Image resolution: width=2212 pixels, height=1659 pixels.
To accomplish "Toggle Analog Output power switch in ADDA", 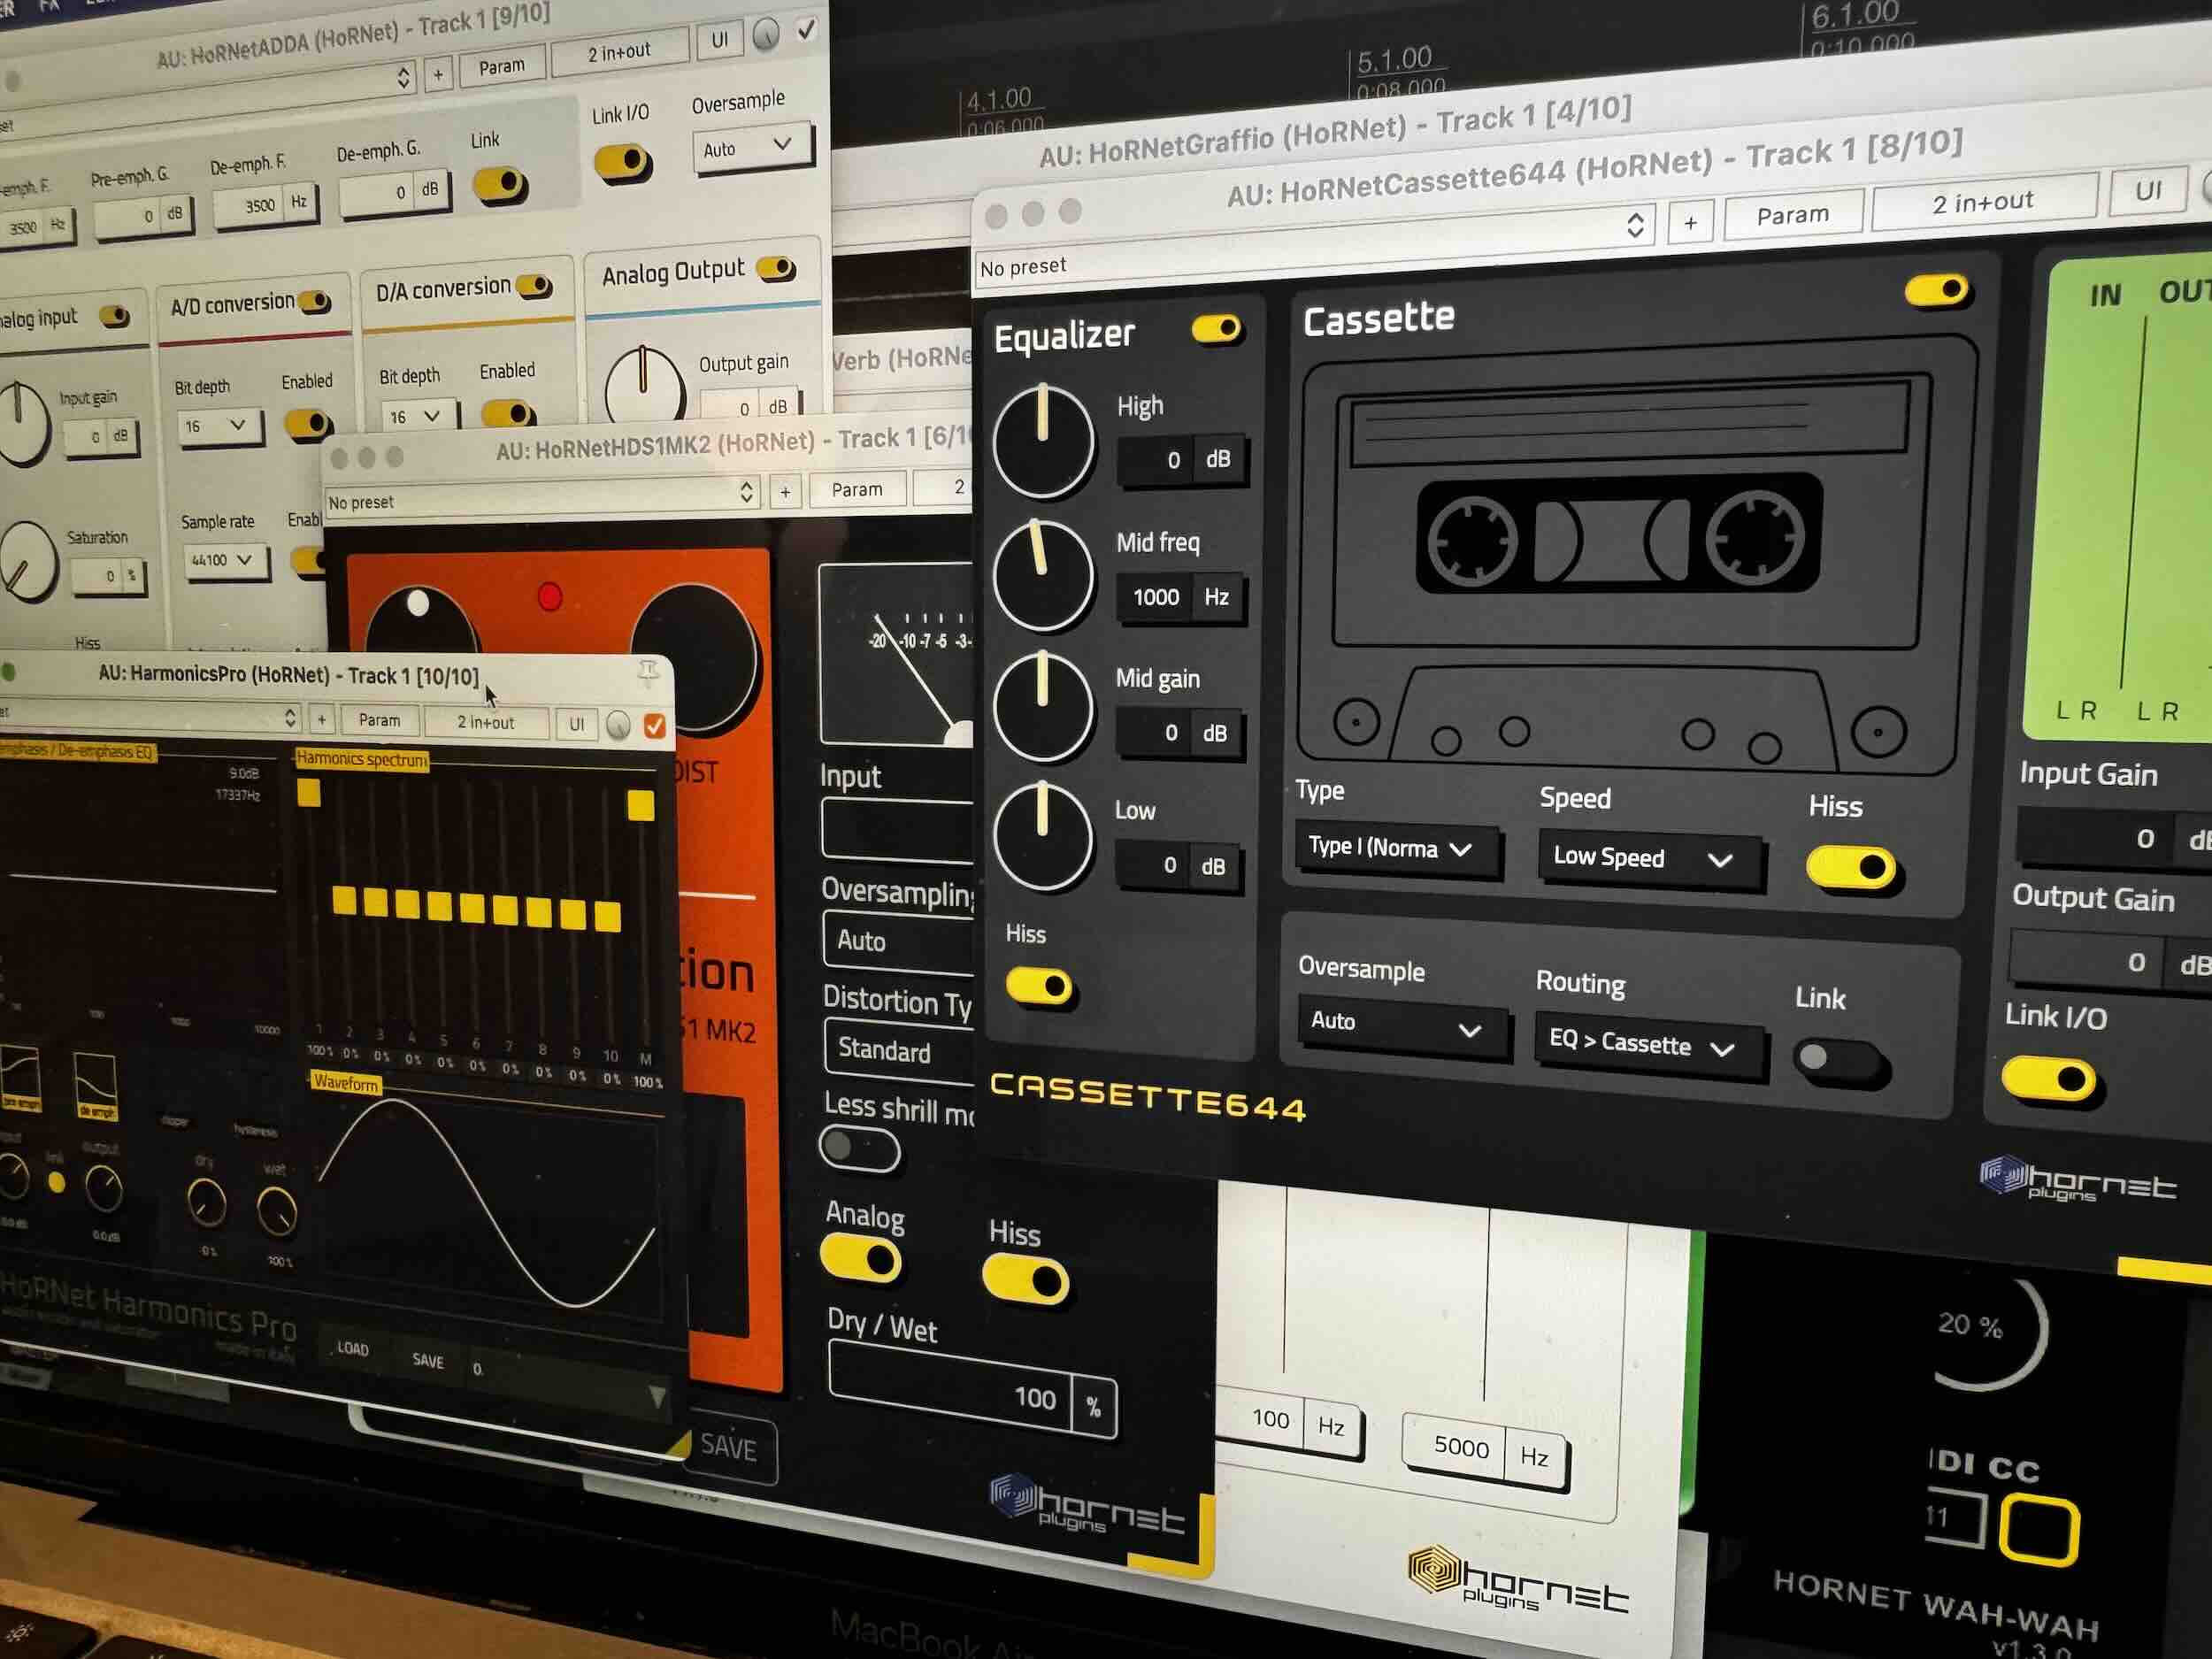I will [x=776, y=268].
